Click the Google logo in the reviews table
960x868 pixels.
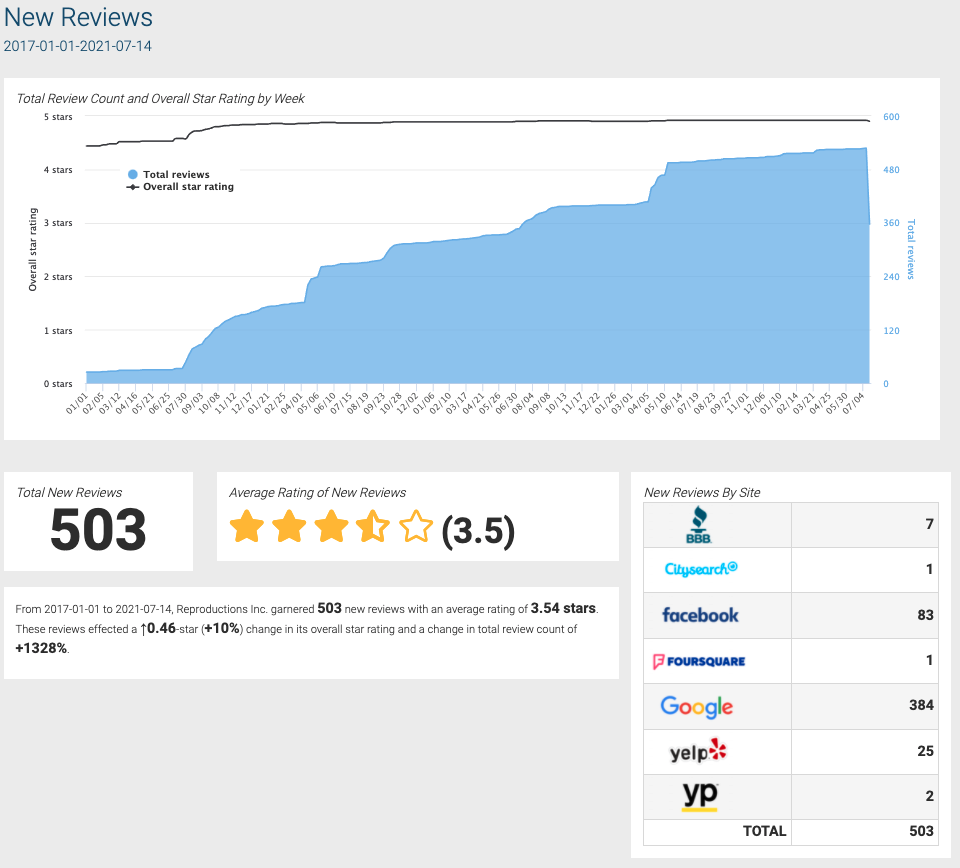699,706
